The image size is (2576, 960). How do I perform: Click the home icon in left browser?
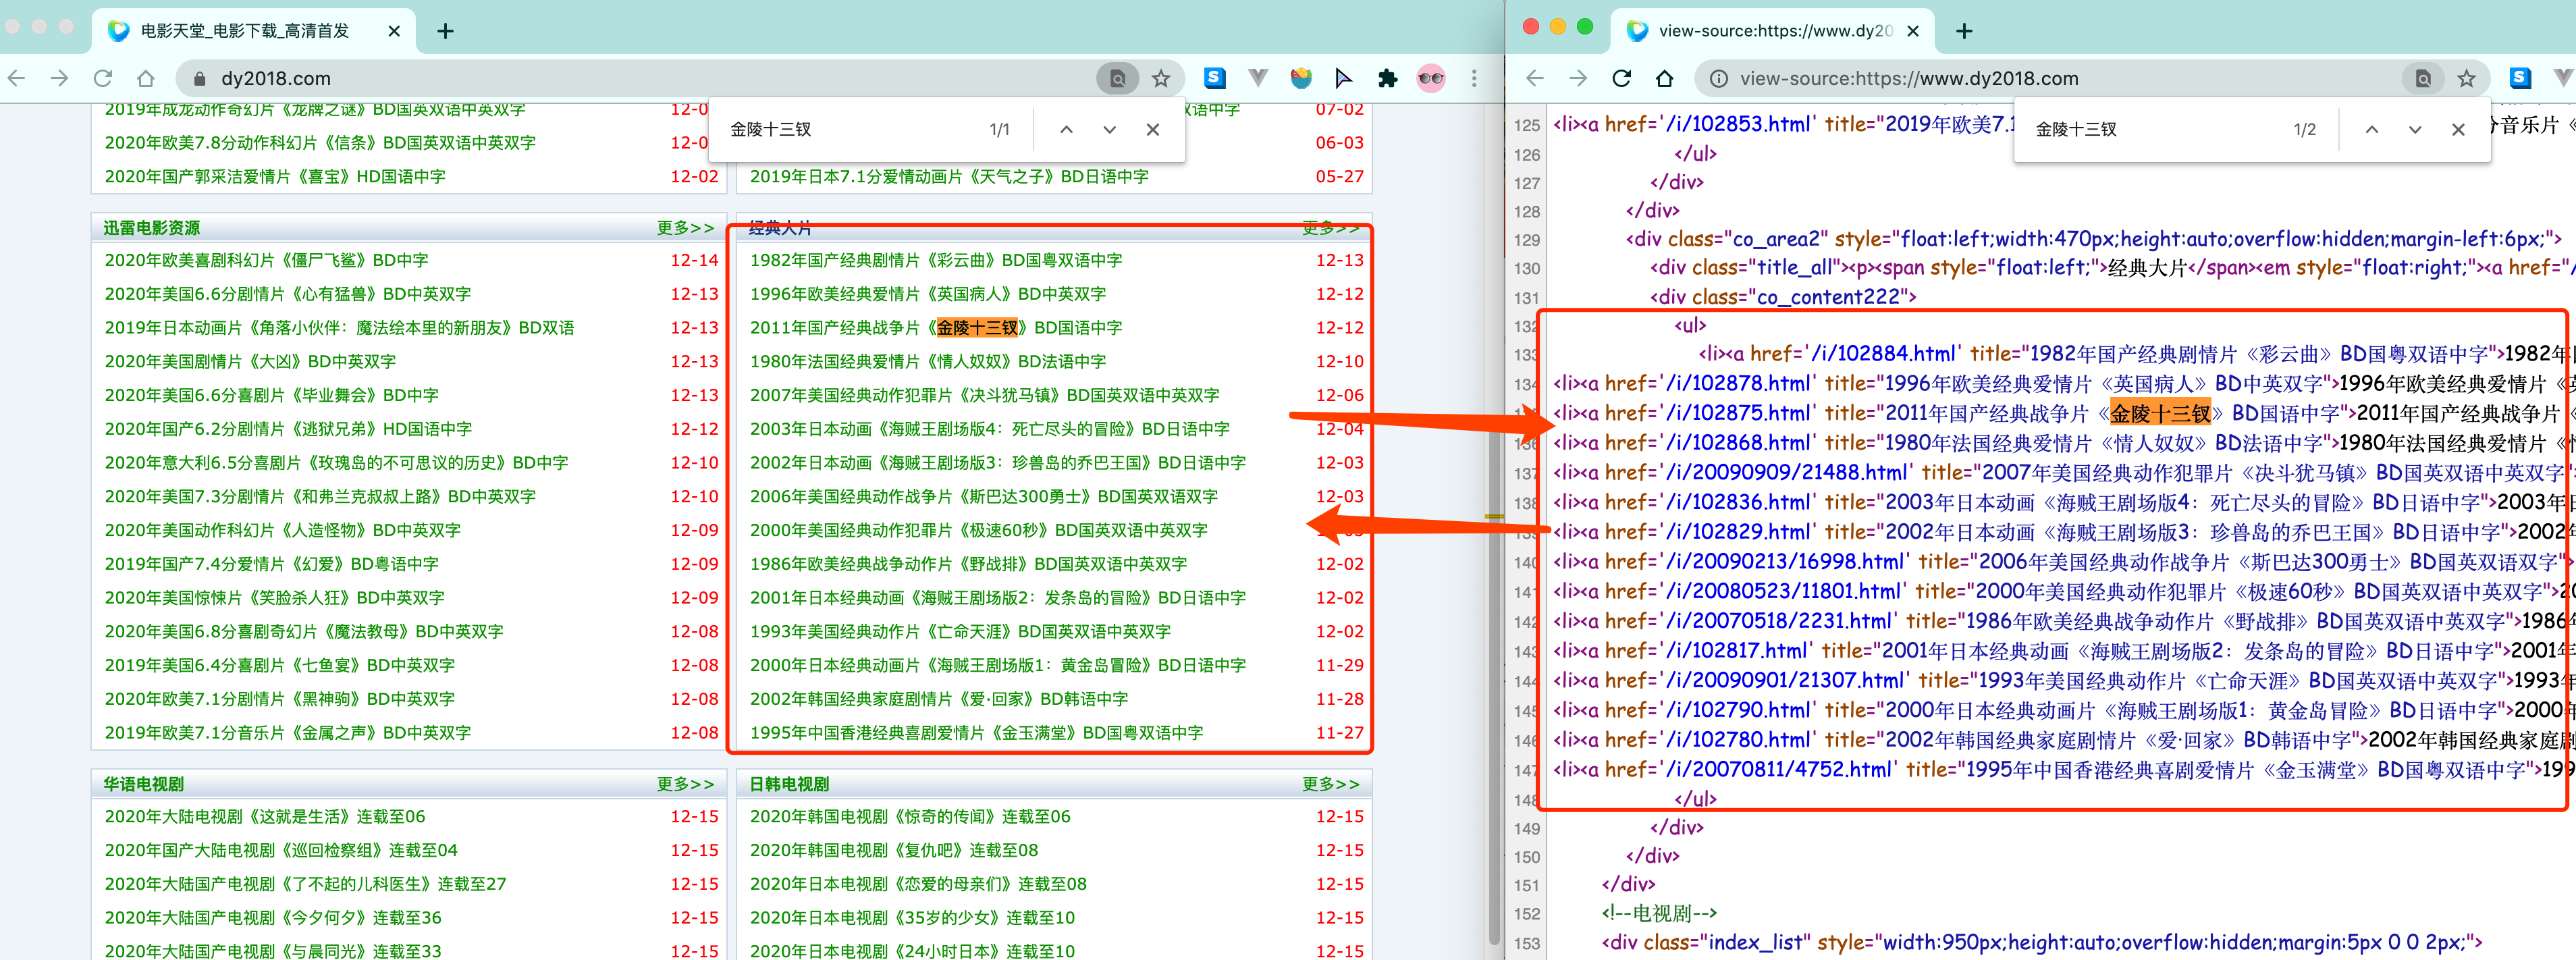pos(146,78)
